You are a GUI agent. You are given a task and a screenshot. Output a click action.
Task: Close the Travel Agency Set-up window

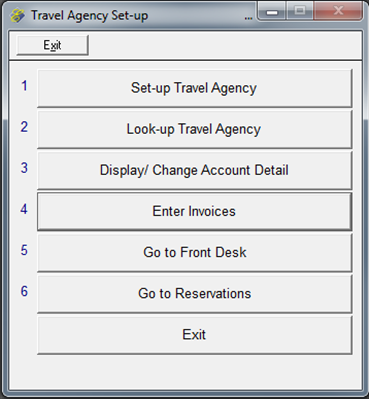click(338, 11)
